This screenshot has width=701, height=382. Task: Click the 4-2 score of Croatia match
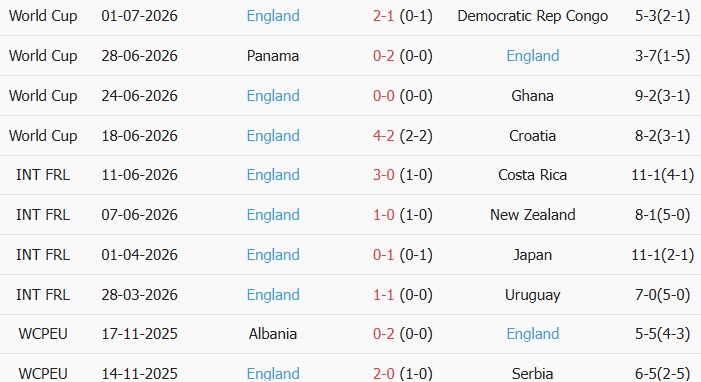tap(383, 136)
